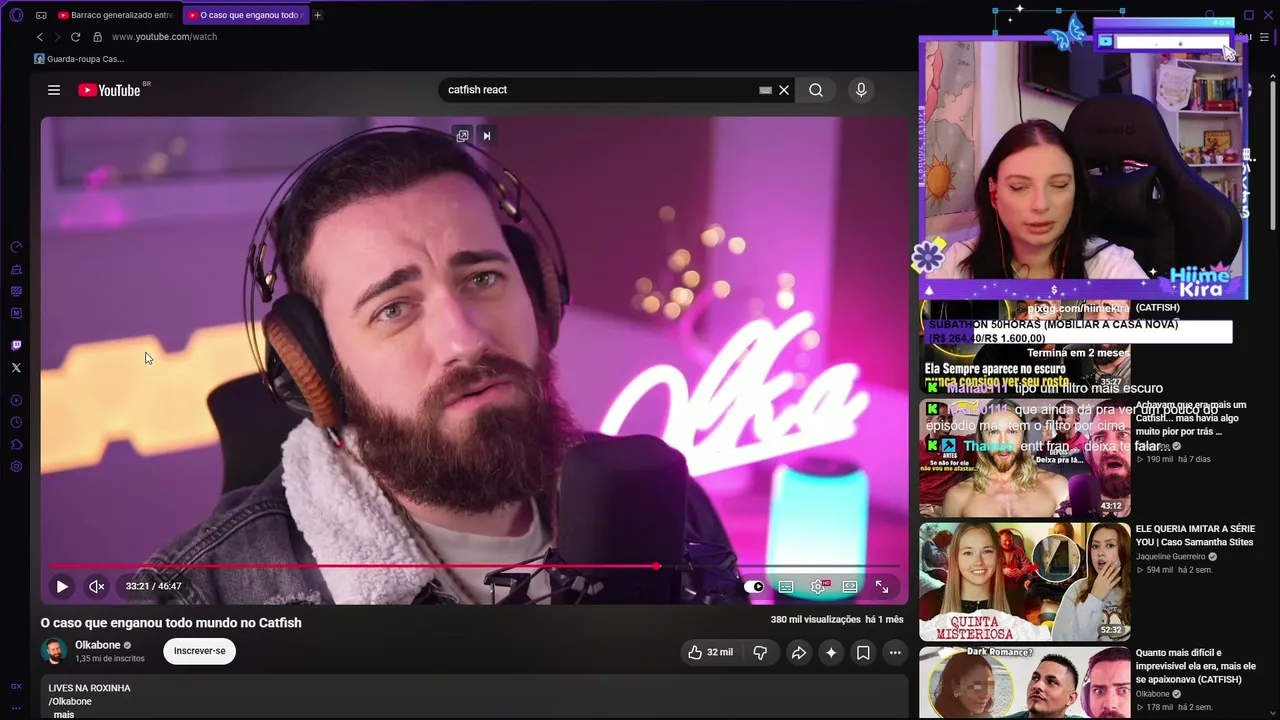The width and height of the screenshot is (1280, 720).
Task: Click the '1,35 mi de inscritos' subscriber count
Action: pyautogui.click(x=110, y=659)
